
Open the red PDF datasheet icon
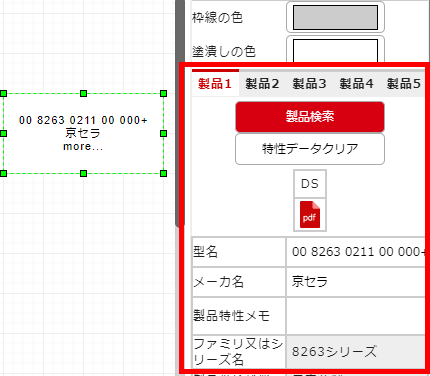click(x=310, y=214)
